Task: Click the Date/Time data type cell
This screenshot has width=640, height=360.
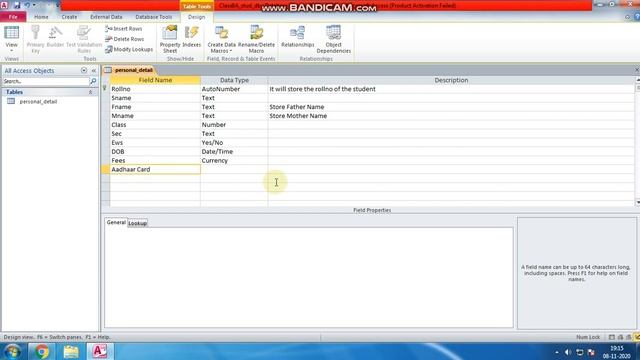Action: point(234,151)
